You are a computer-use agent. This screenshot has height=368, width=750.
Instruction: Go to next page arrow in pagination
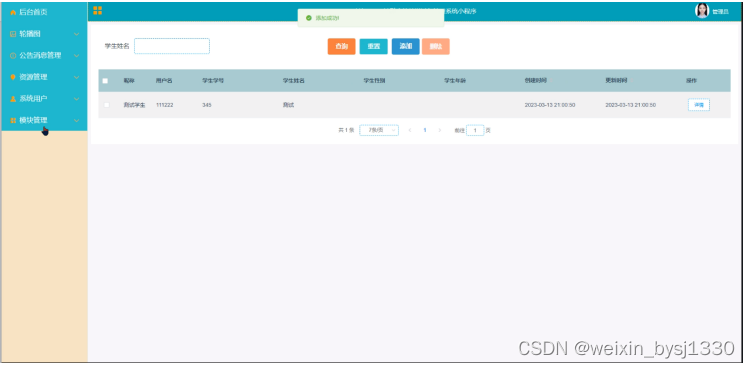coord(440,130)
